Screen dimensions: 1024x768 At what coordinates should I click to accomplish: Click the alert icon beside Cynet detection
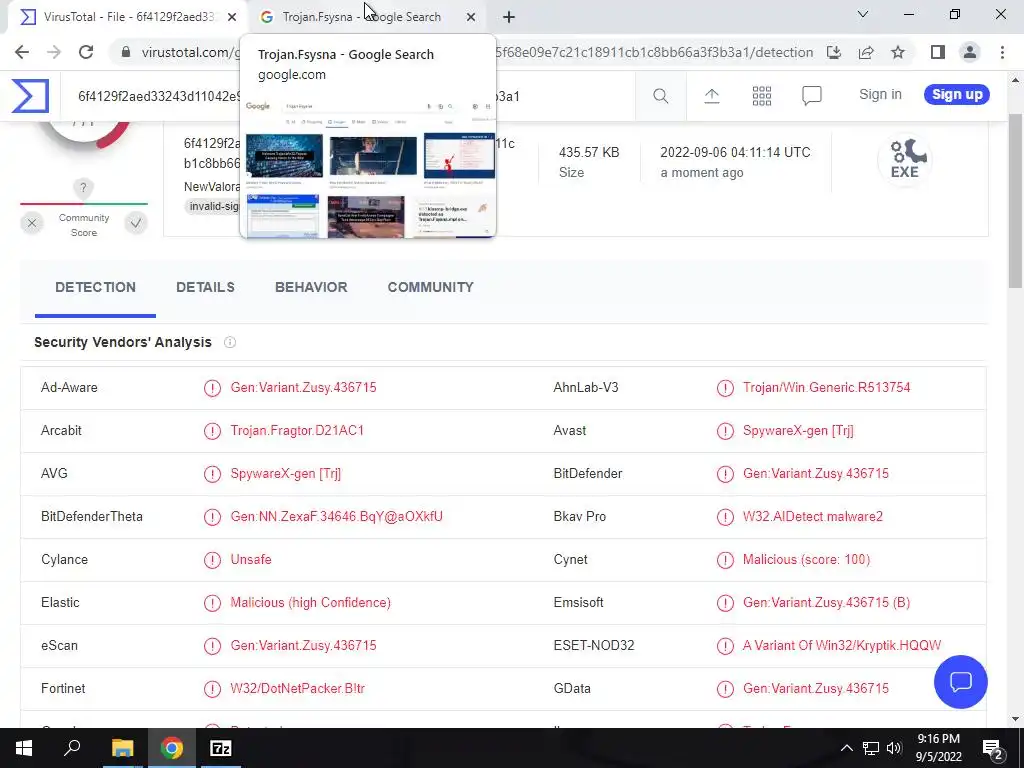pyautogui.click(x=725, y=560)
